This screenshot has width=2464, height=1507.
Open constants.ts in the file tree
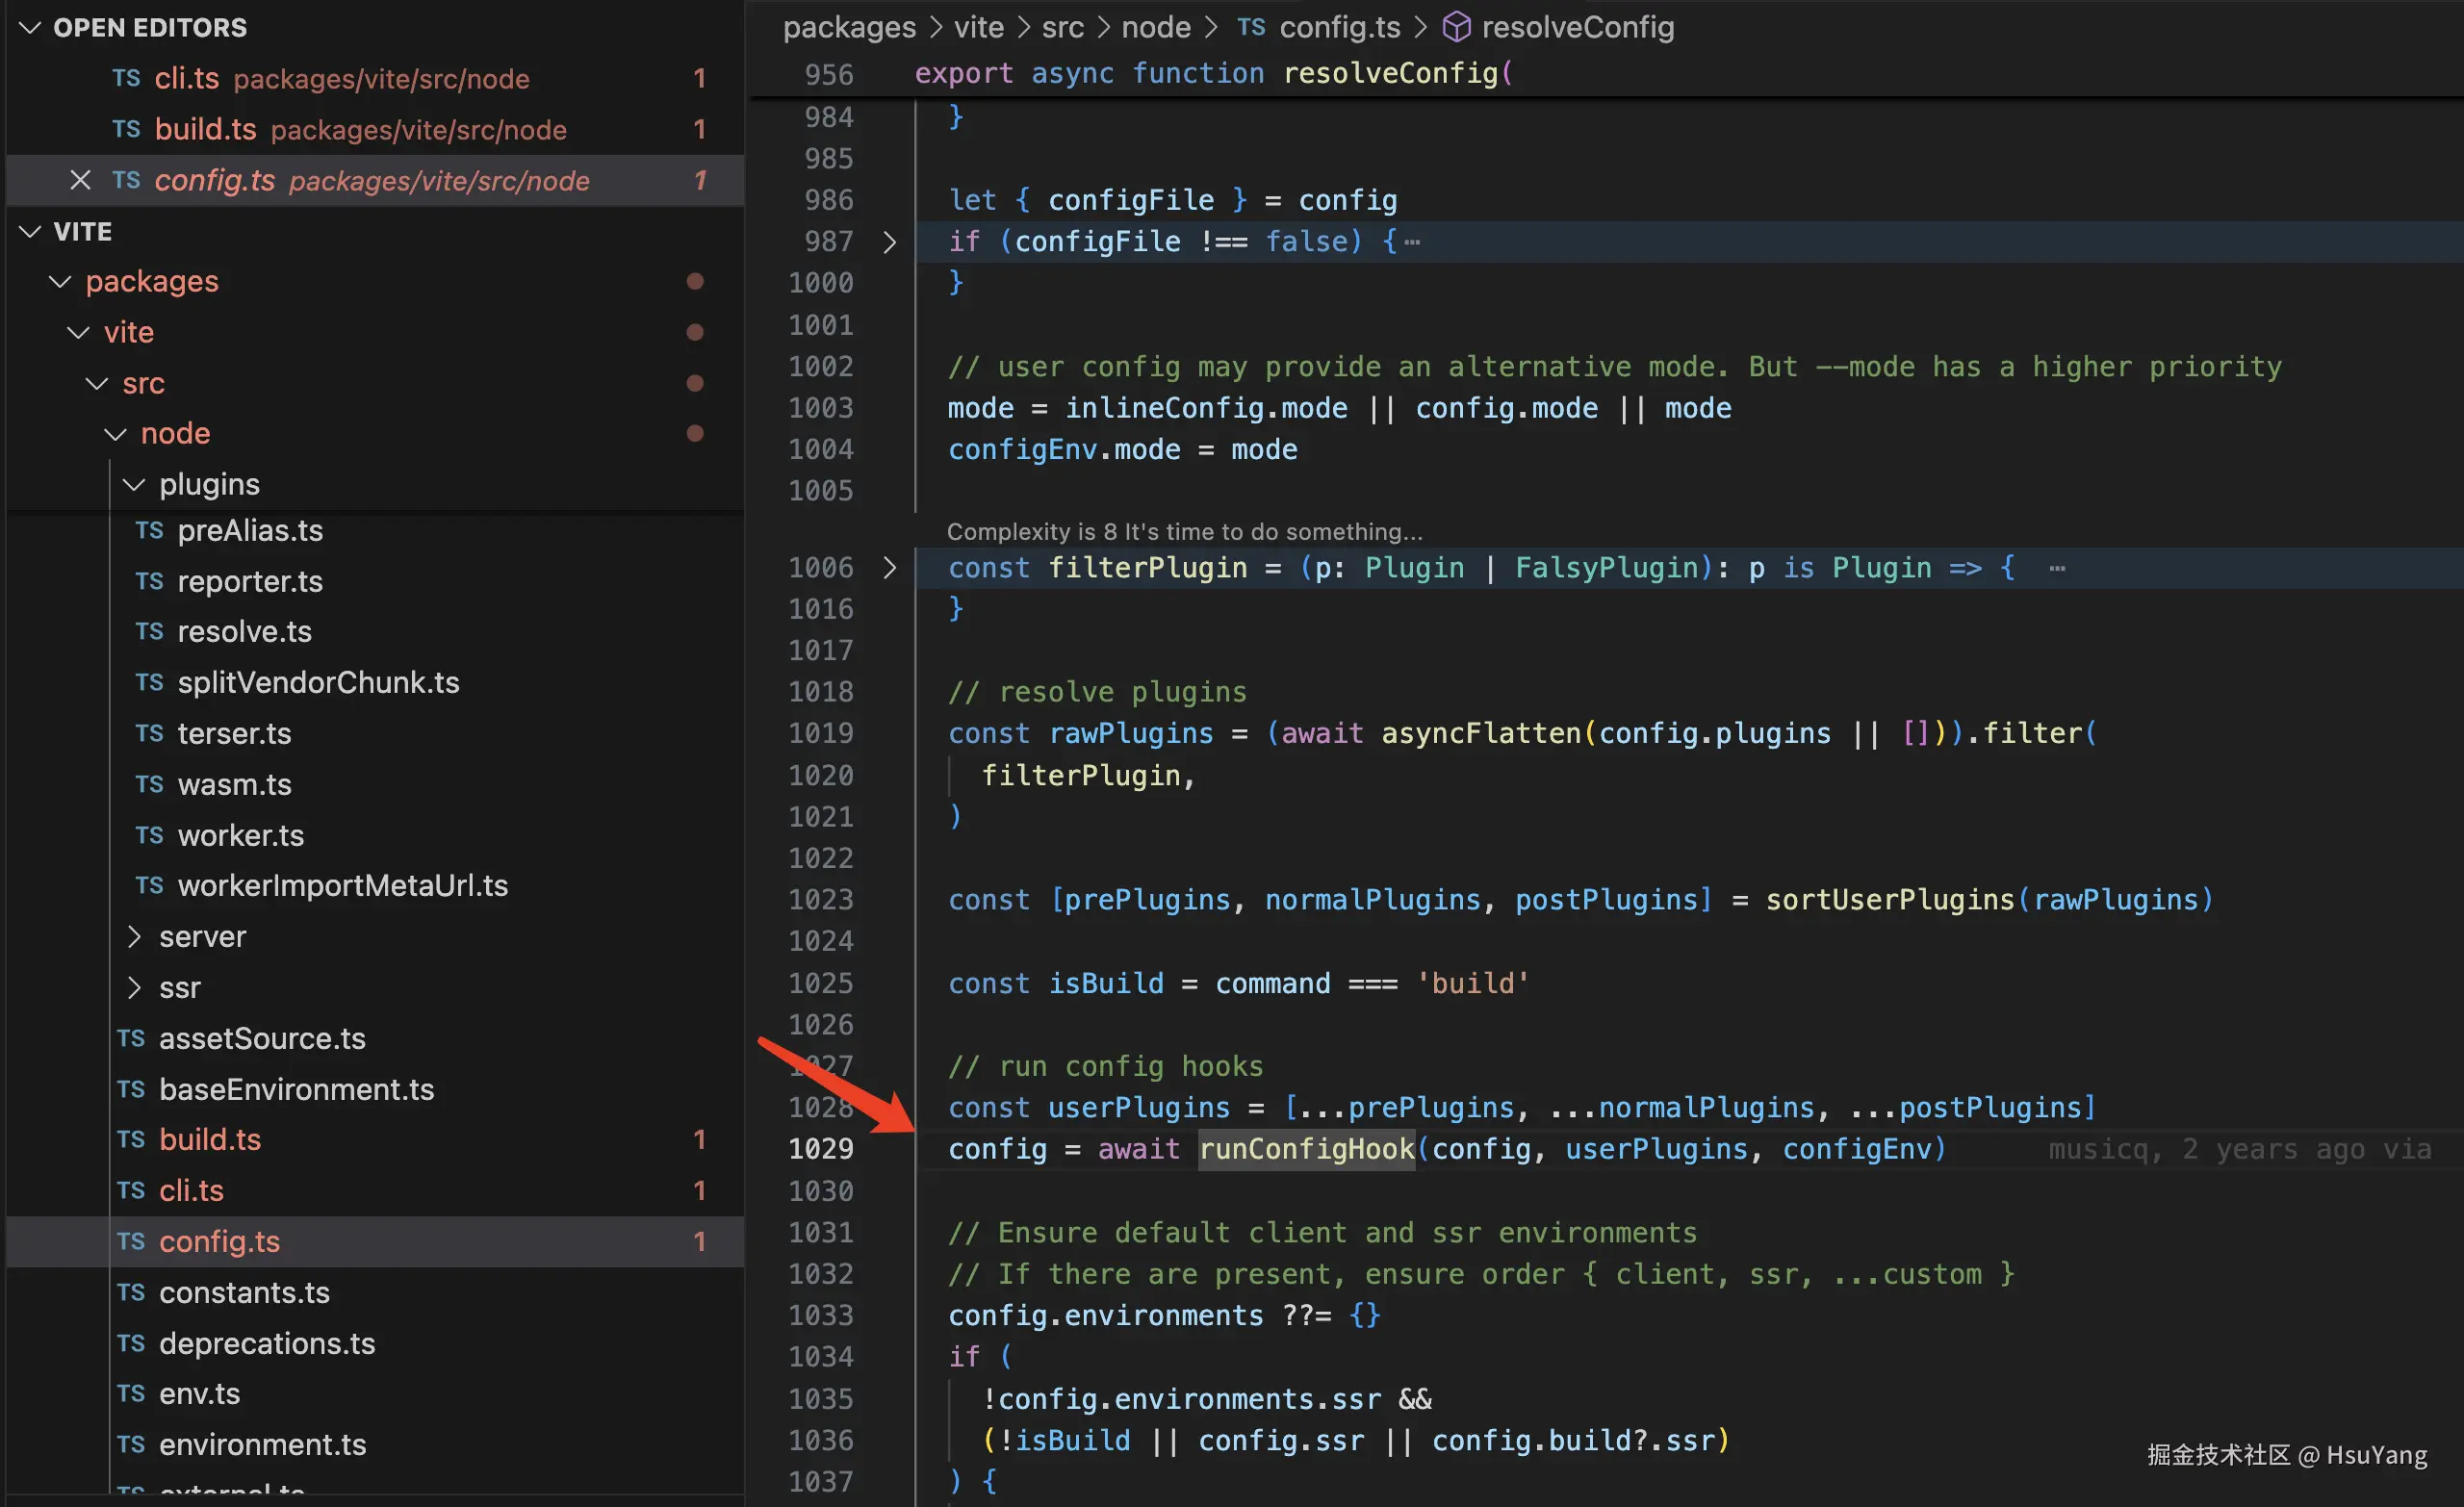[x=244, y=1292]
